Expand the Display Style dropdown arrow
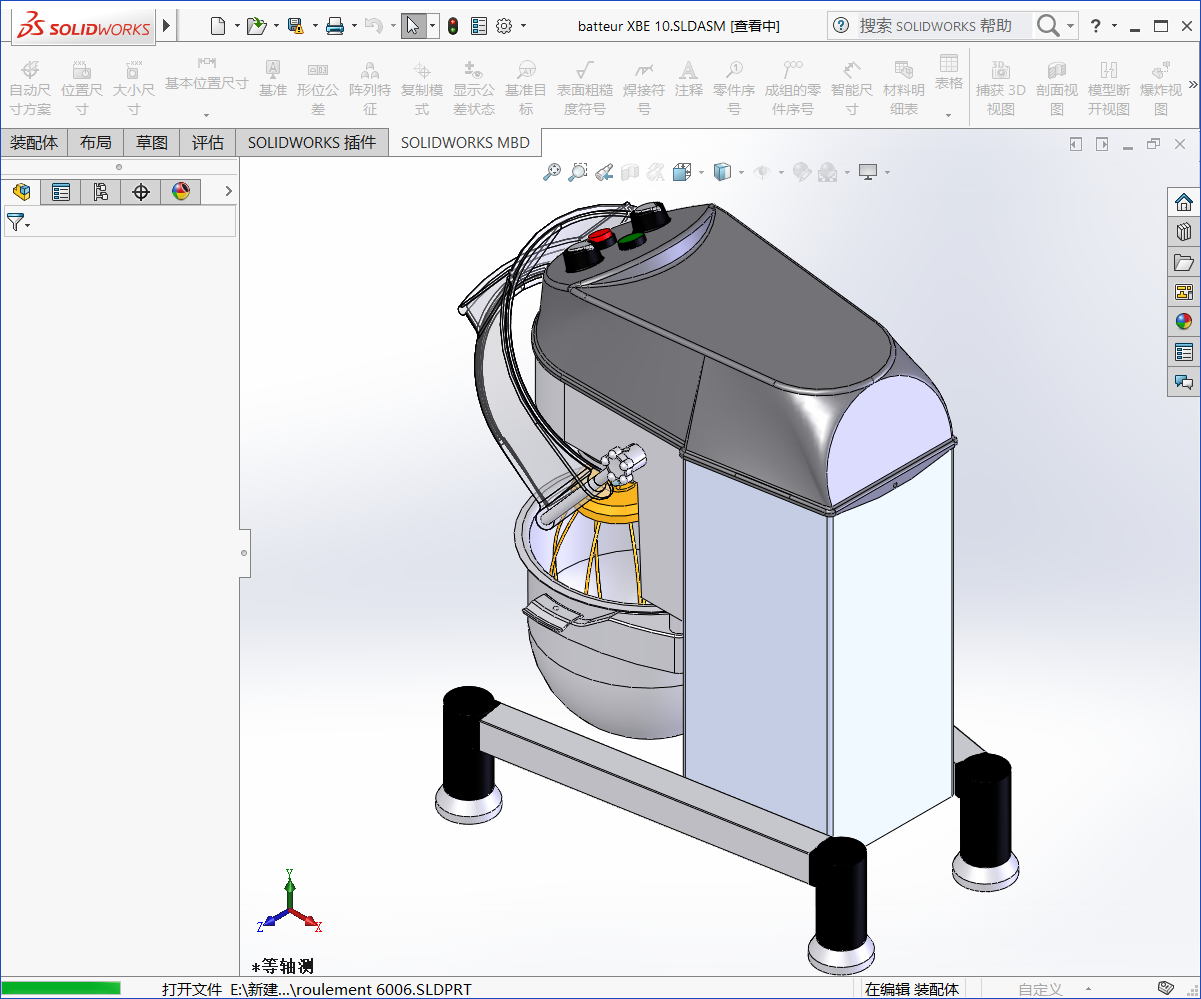Screen dimensions: 1201x999 pyautogui.click(x=740, y=172)
